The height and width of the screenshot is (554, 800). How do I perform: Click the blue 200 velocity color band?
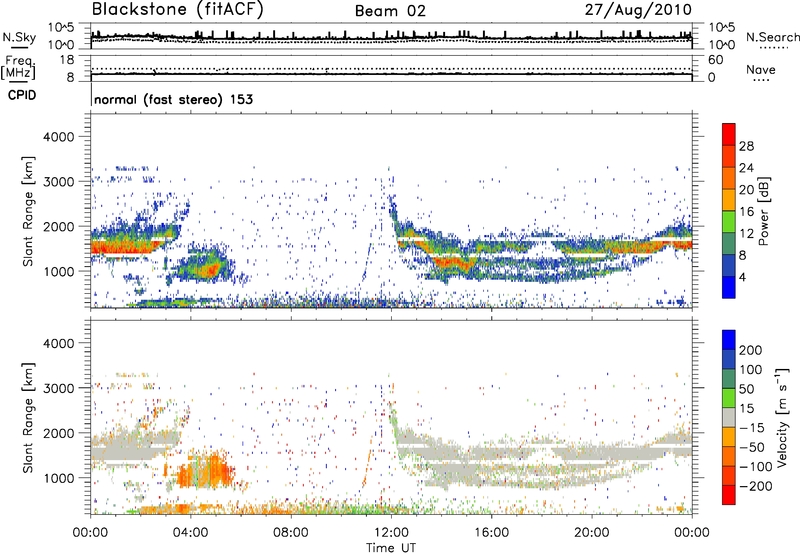[729, 340]
